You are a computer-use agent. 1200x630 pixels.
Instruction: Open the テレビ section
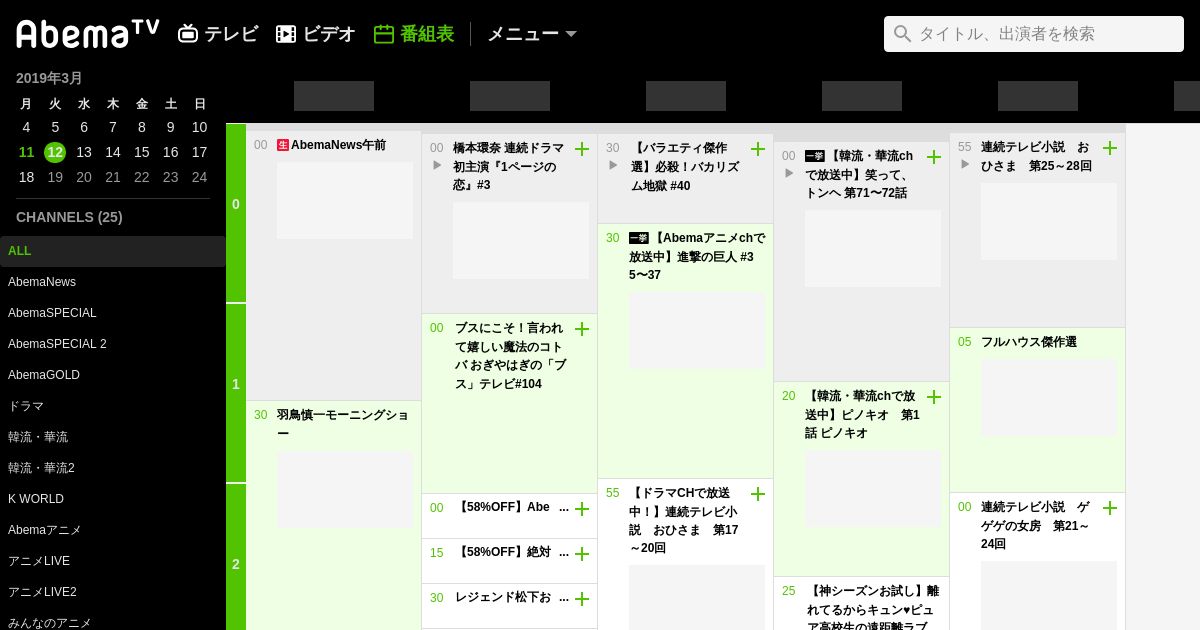click(218, 34)
